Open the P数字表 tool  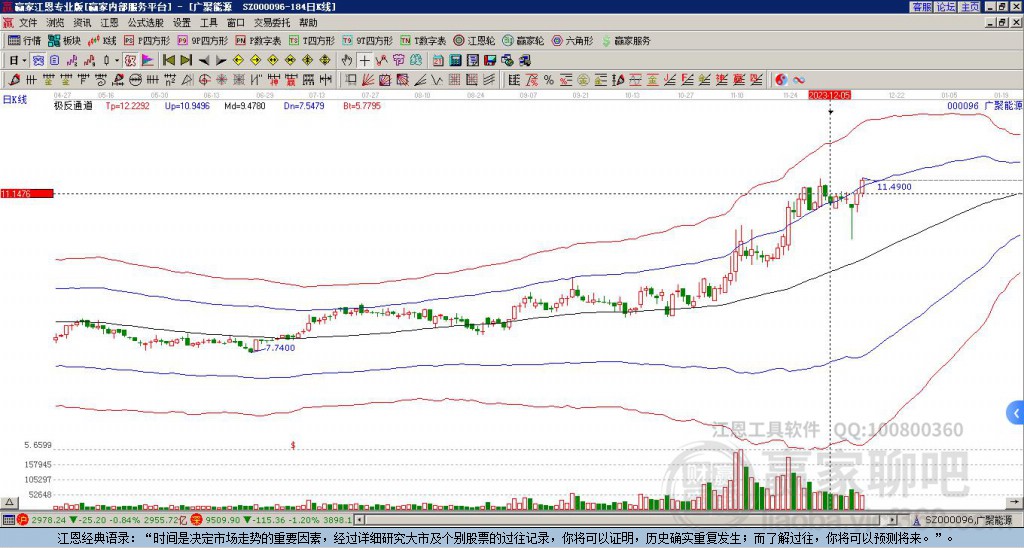pyautogui.click(x=258, y=40)
